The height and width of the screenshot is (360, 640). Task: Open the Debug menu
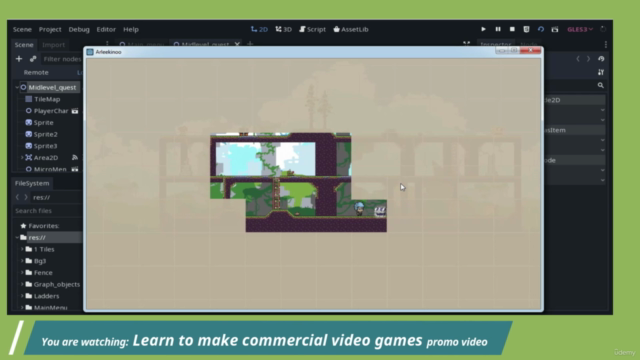[79, 29]
